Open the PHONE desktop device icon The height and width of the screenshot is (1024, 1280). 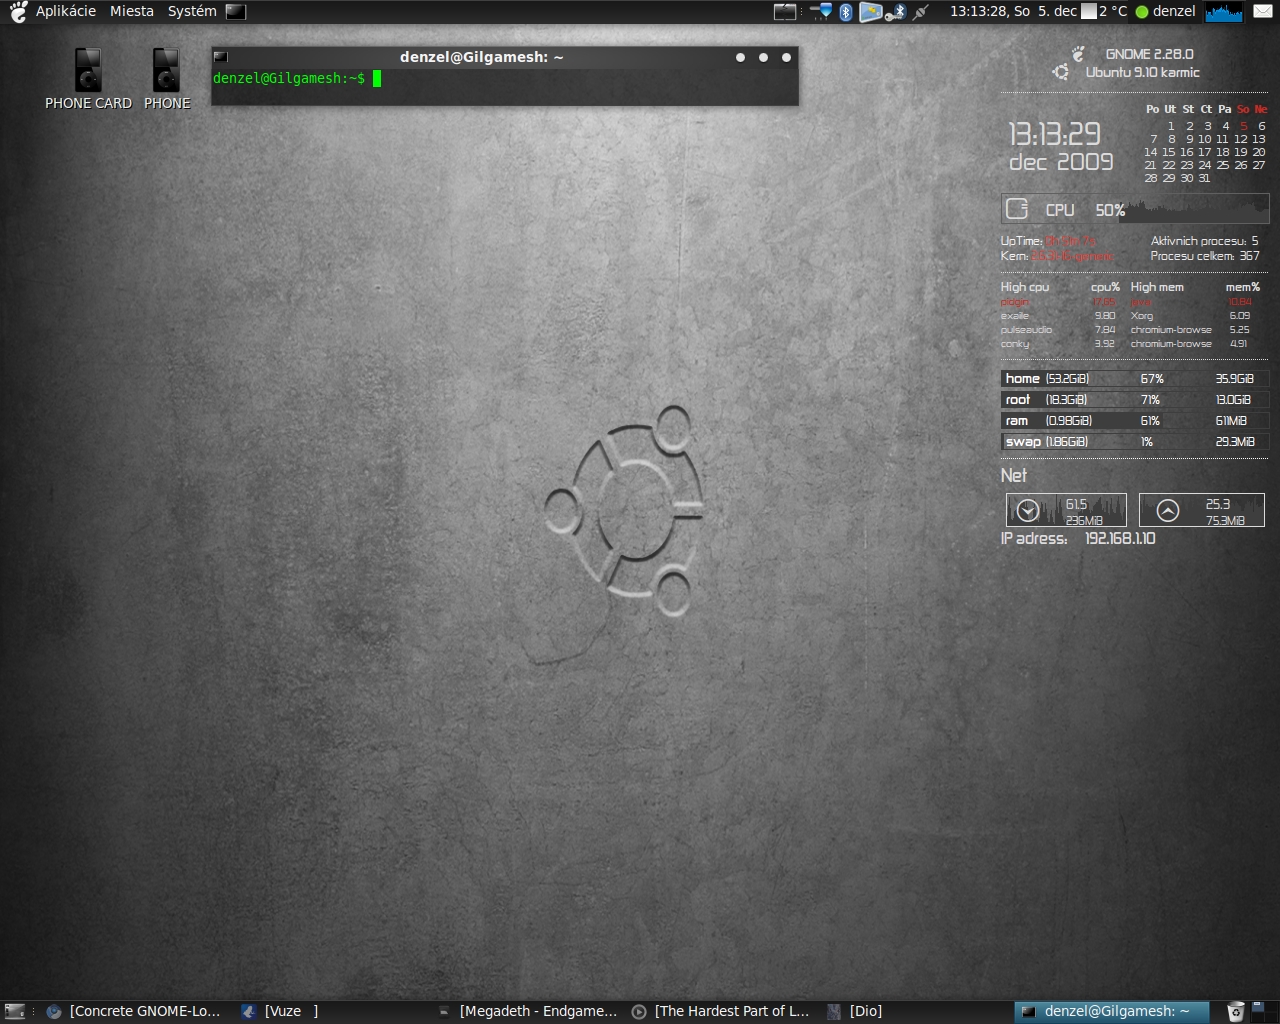[x=167, y=79]
